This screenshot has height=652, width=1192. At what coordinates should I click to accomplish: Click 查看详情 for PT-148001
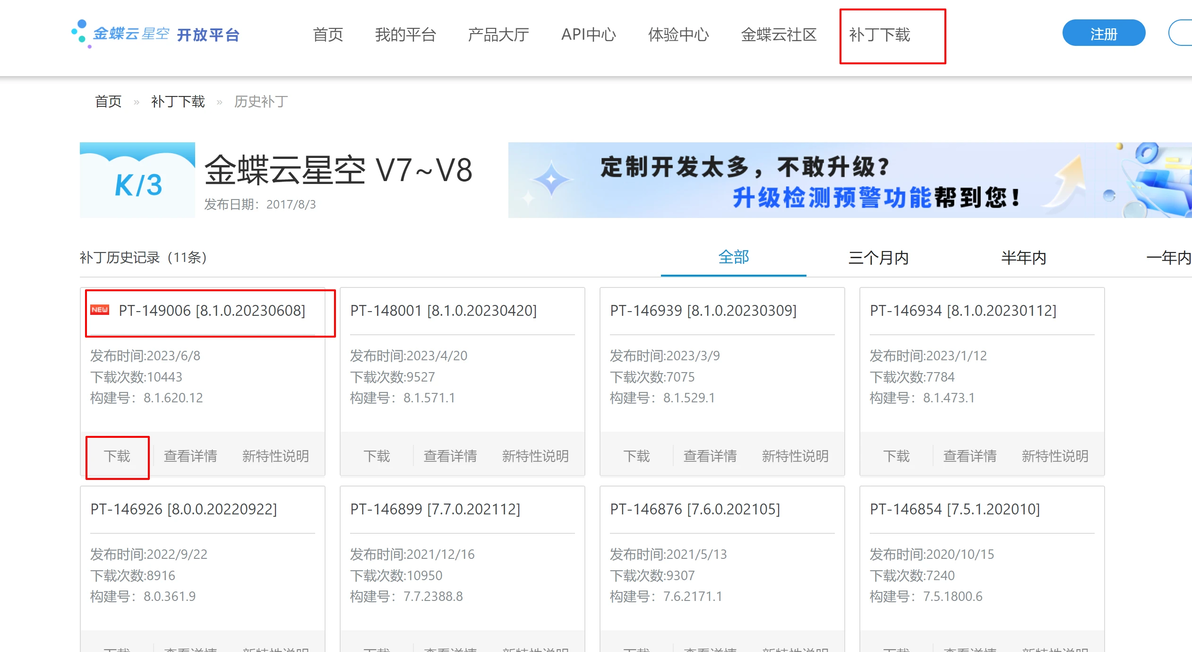[450, 456]
